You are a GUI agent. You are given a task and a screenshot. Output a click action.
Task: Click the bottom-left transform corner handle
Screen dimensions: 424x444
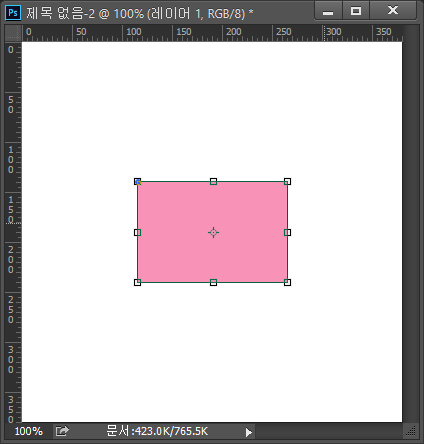[137, 282]
